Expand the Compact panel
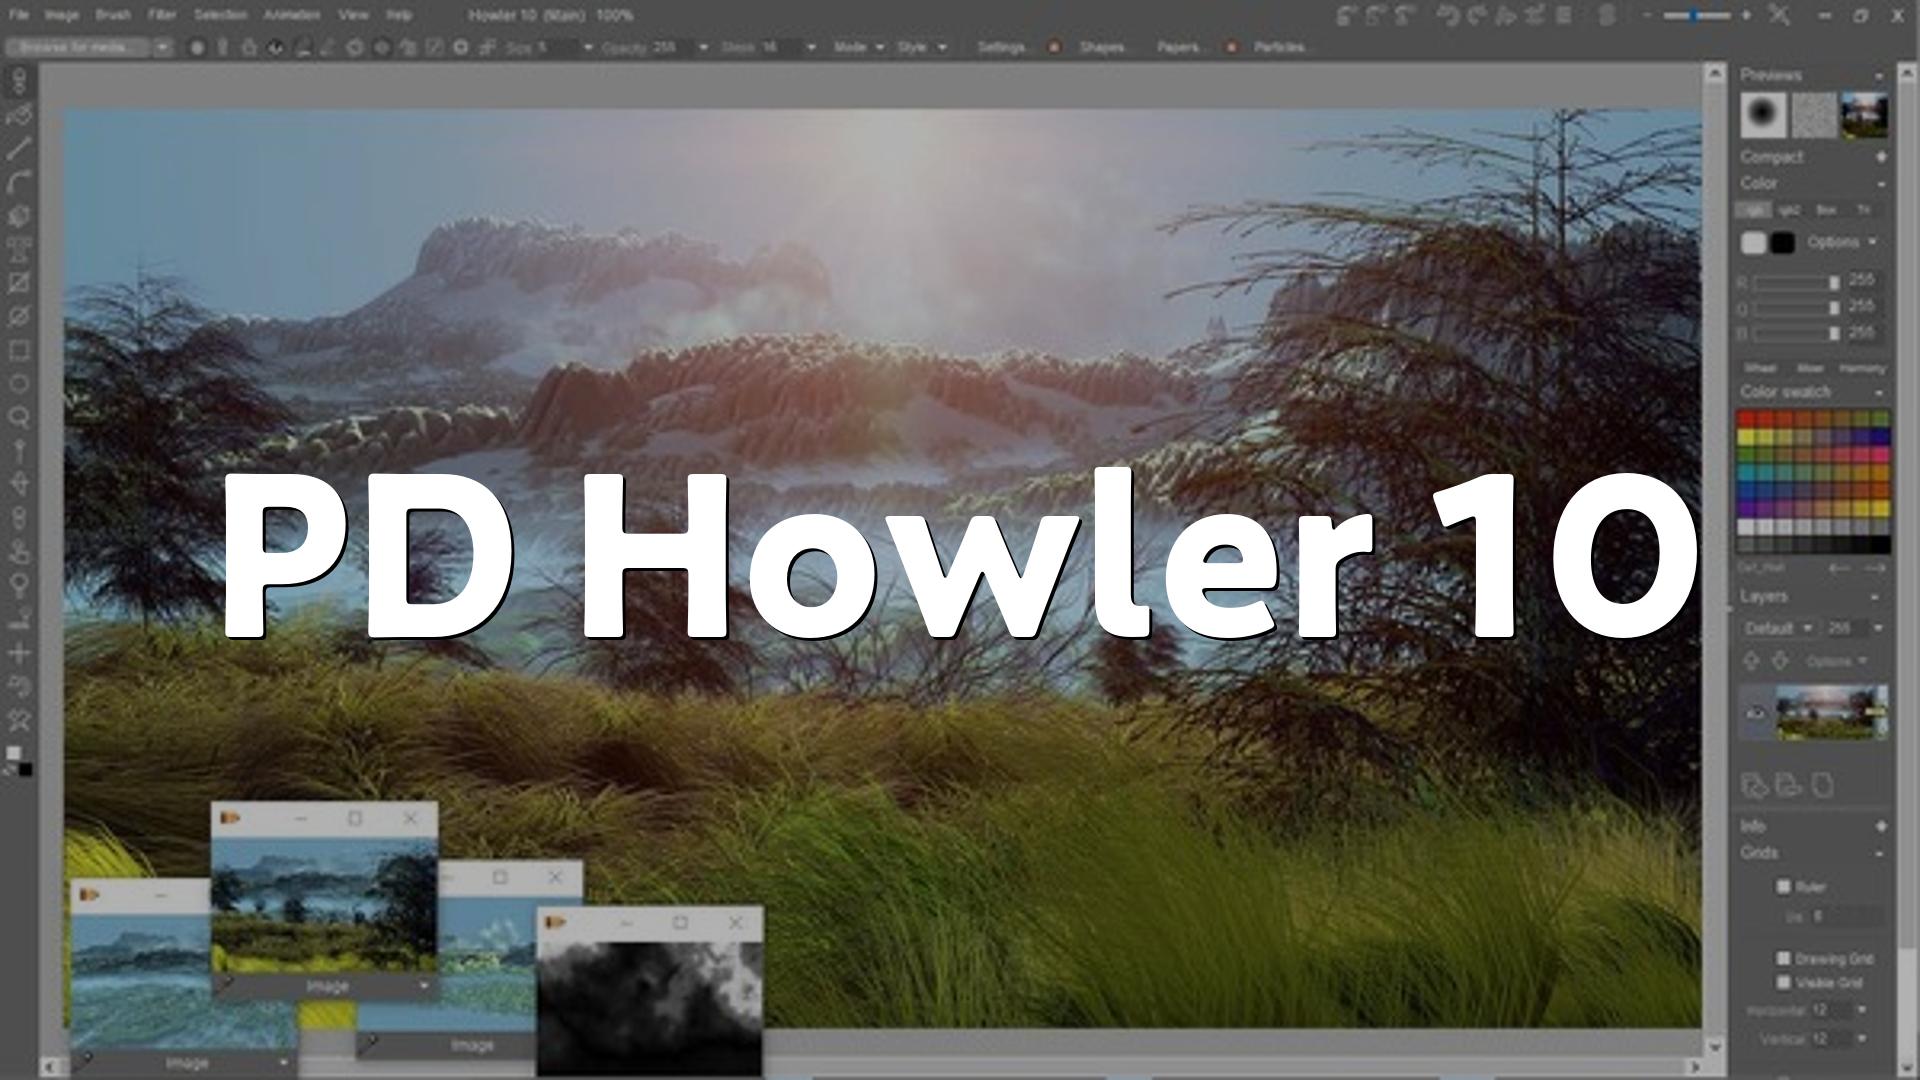The height and width of the screenshot is (1080, 1920). point(1881,157)
